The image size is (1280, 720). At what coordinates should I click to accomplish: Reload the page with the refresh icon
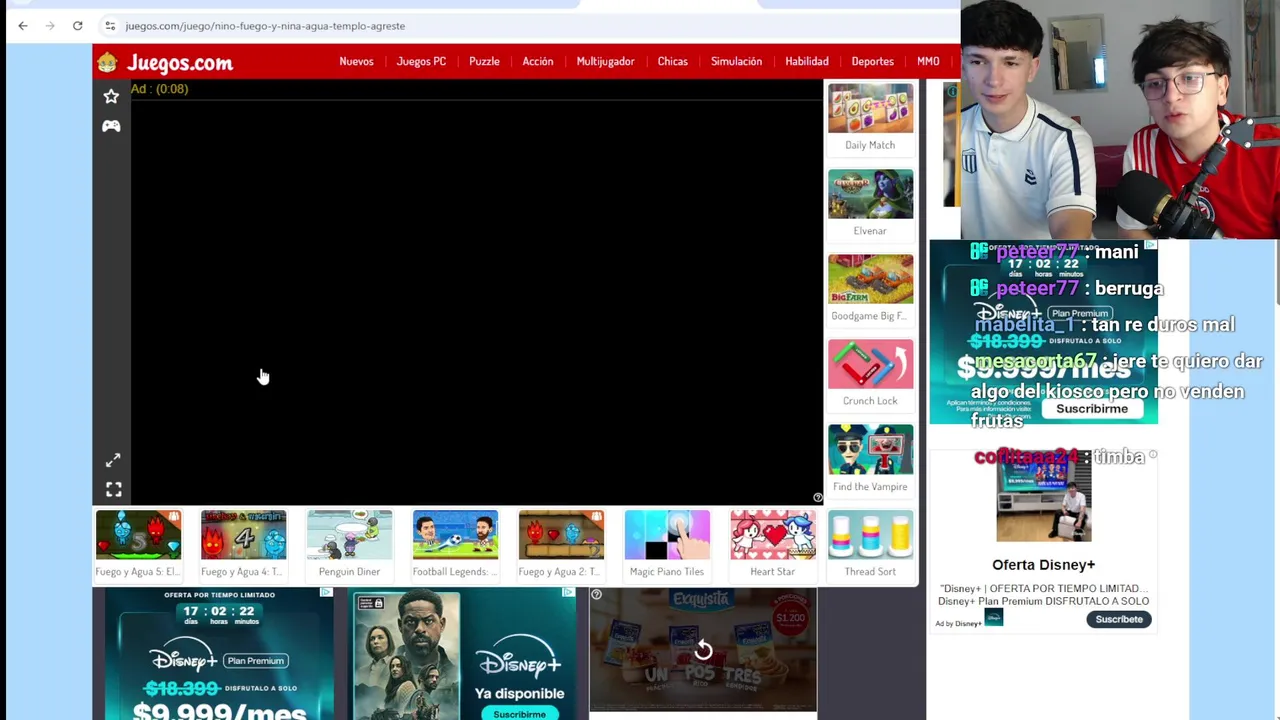click(x=77, y=26)
